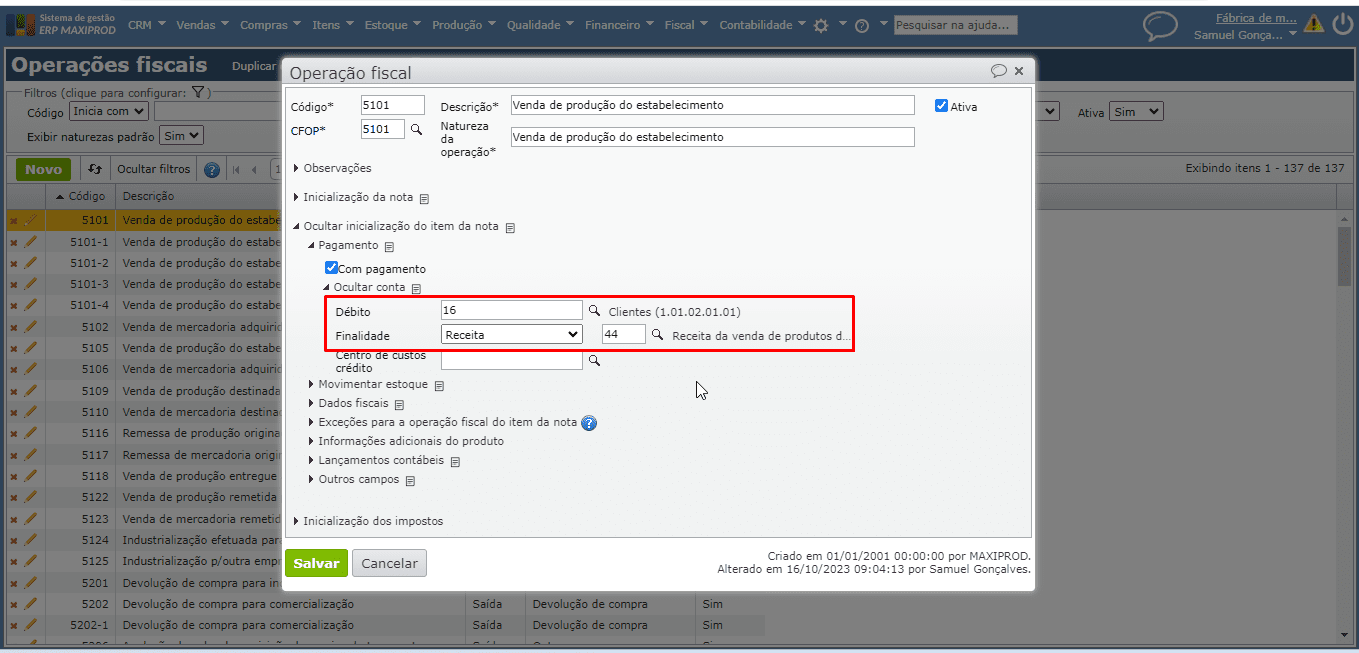Open Exibir naturezas padrão dropdown
Screen dimensions: 1359x653
click(x=182, y=135)
